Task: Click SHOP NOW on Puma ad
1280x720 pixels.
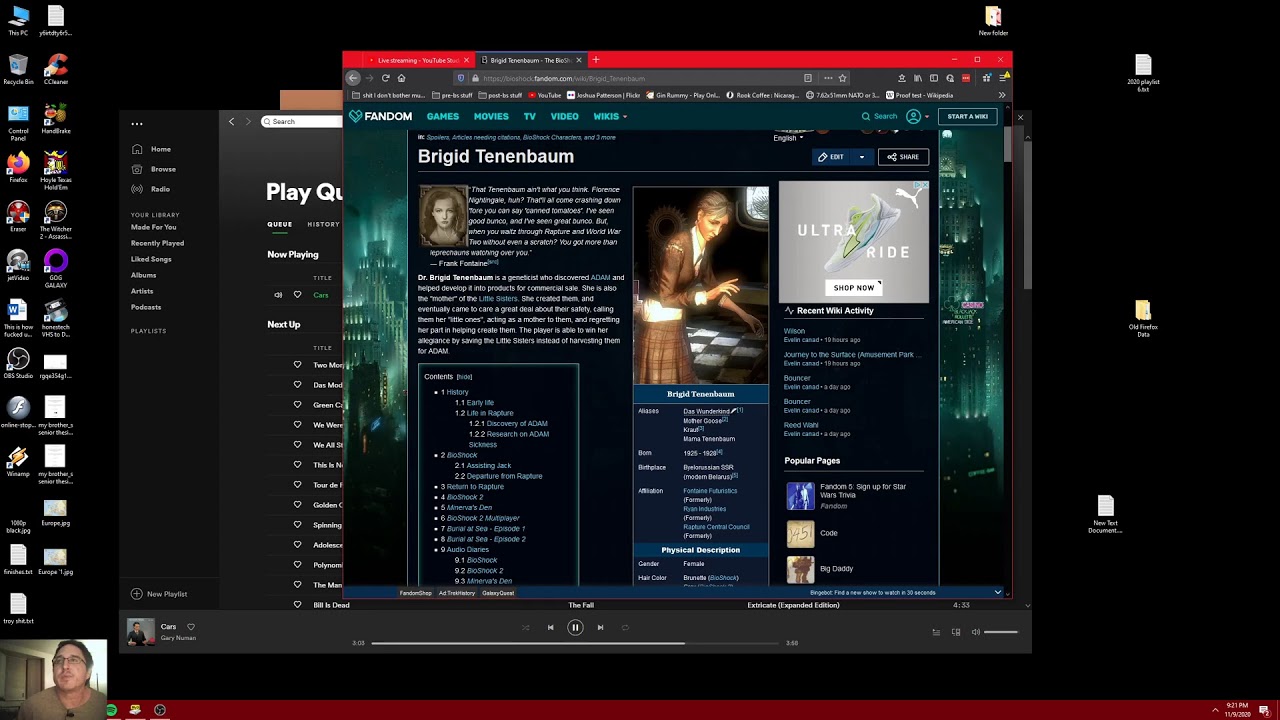Action: pyautogui.click(x=854, y=288)
